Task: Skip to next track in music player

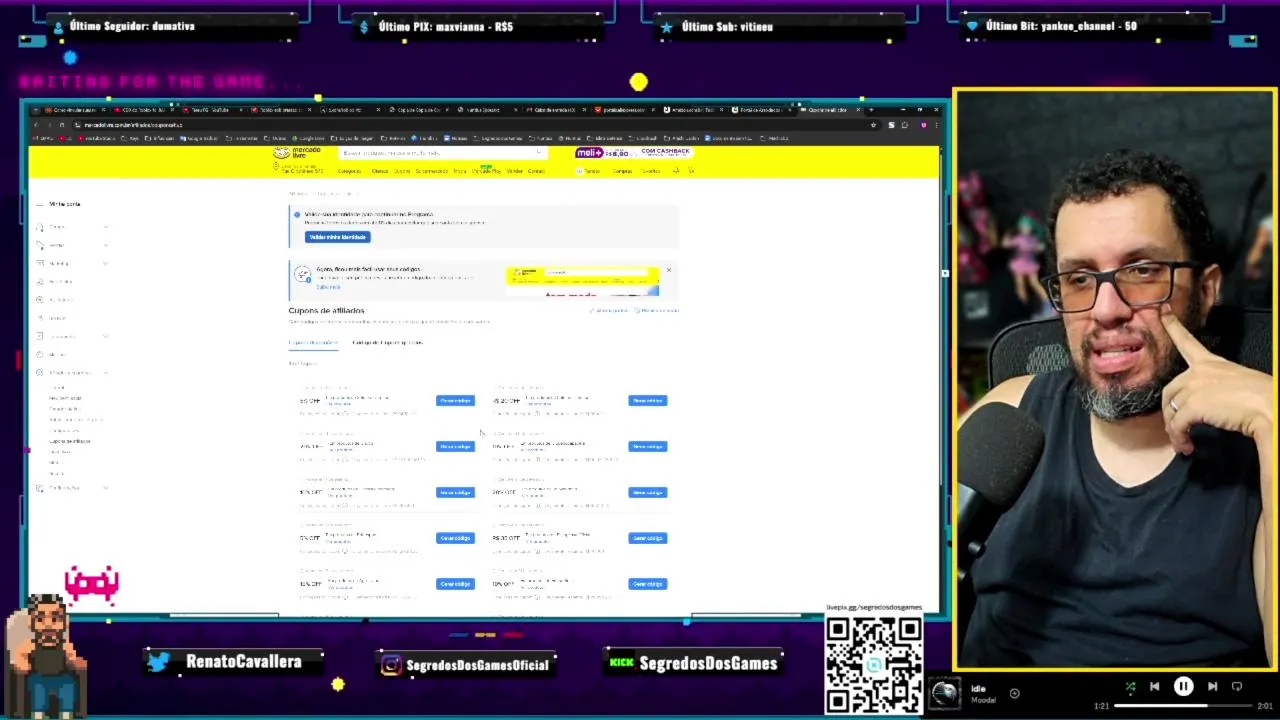Action: click(1212, 687)
